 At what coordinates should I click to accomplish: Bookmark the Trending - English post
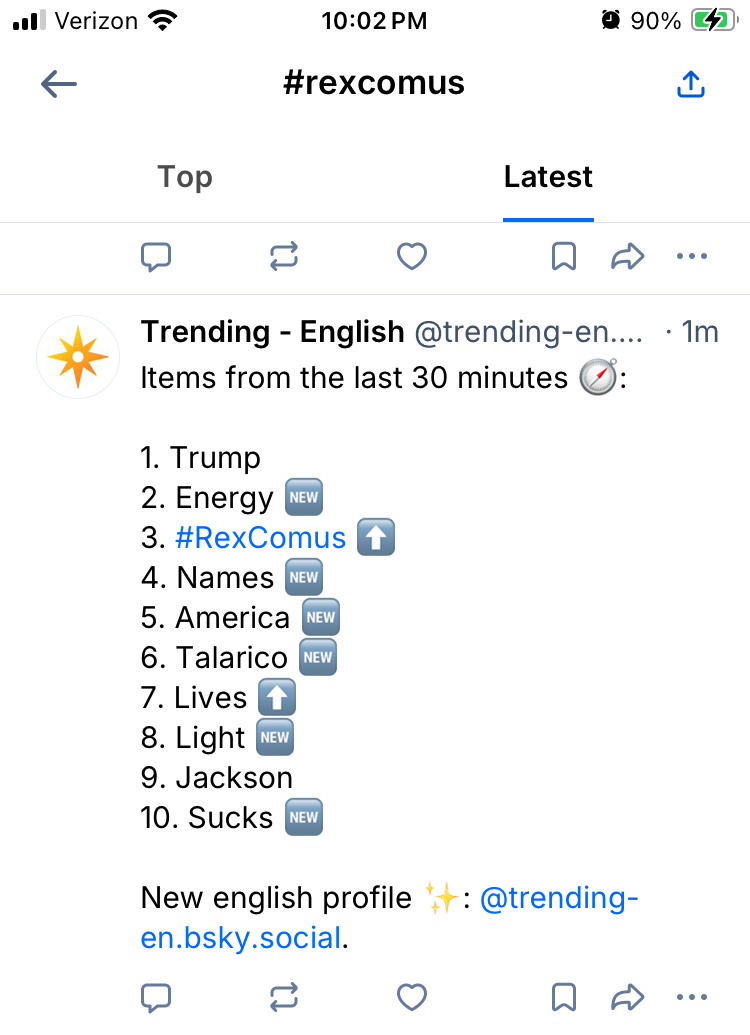[564, 997]
